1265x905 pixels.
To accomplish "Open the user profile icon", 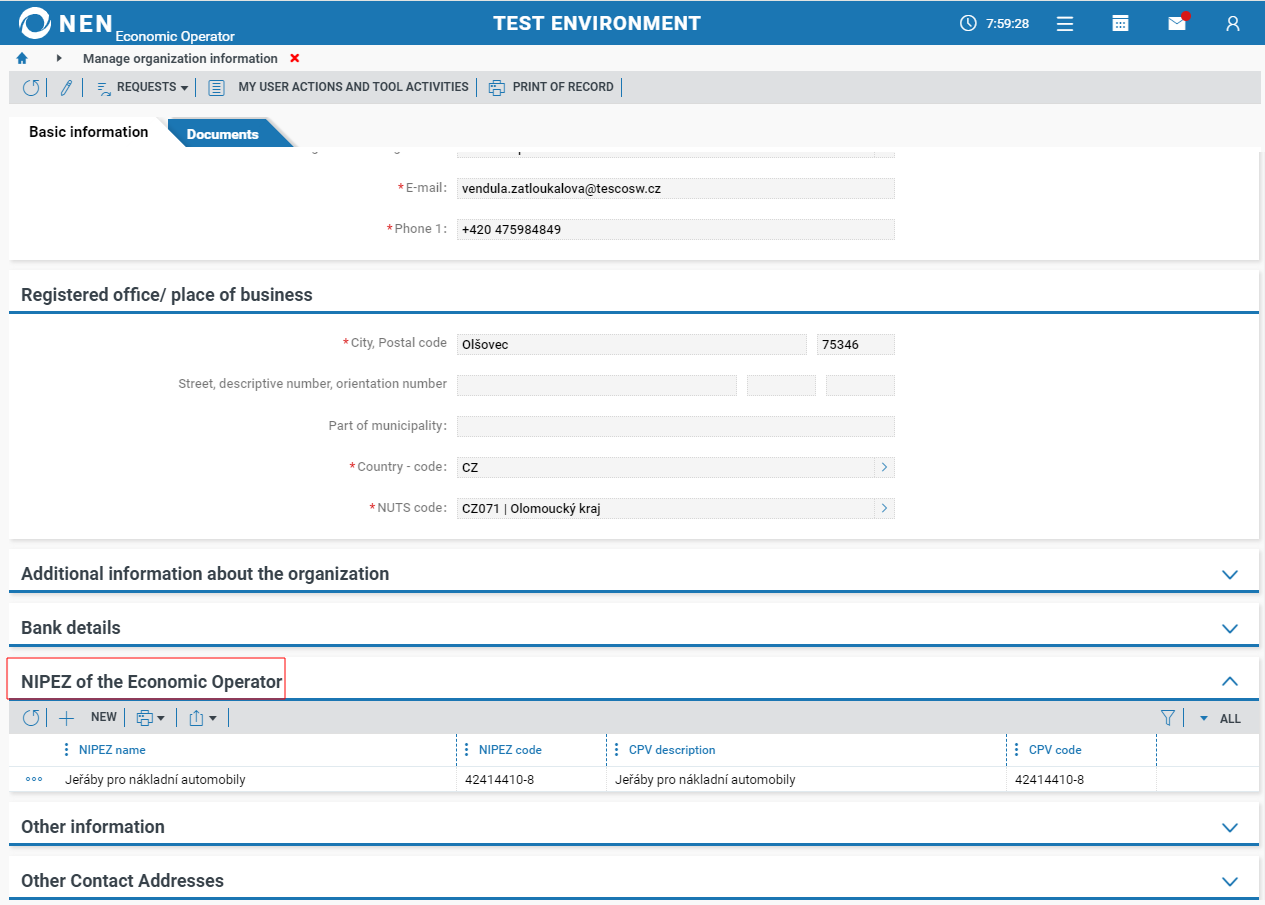I will [x=1233, y=23].
